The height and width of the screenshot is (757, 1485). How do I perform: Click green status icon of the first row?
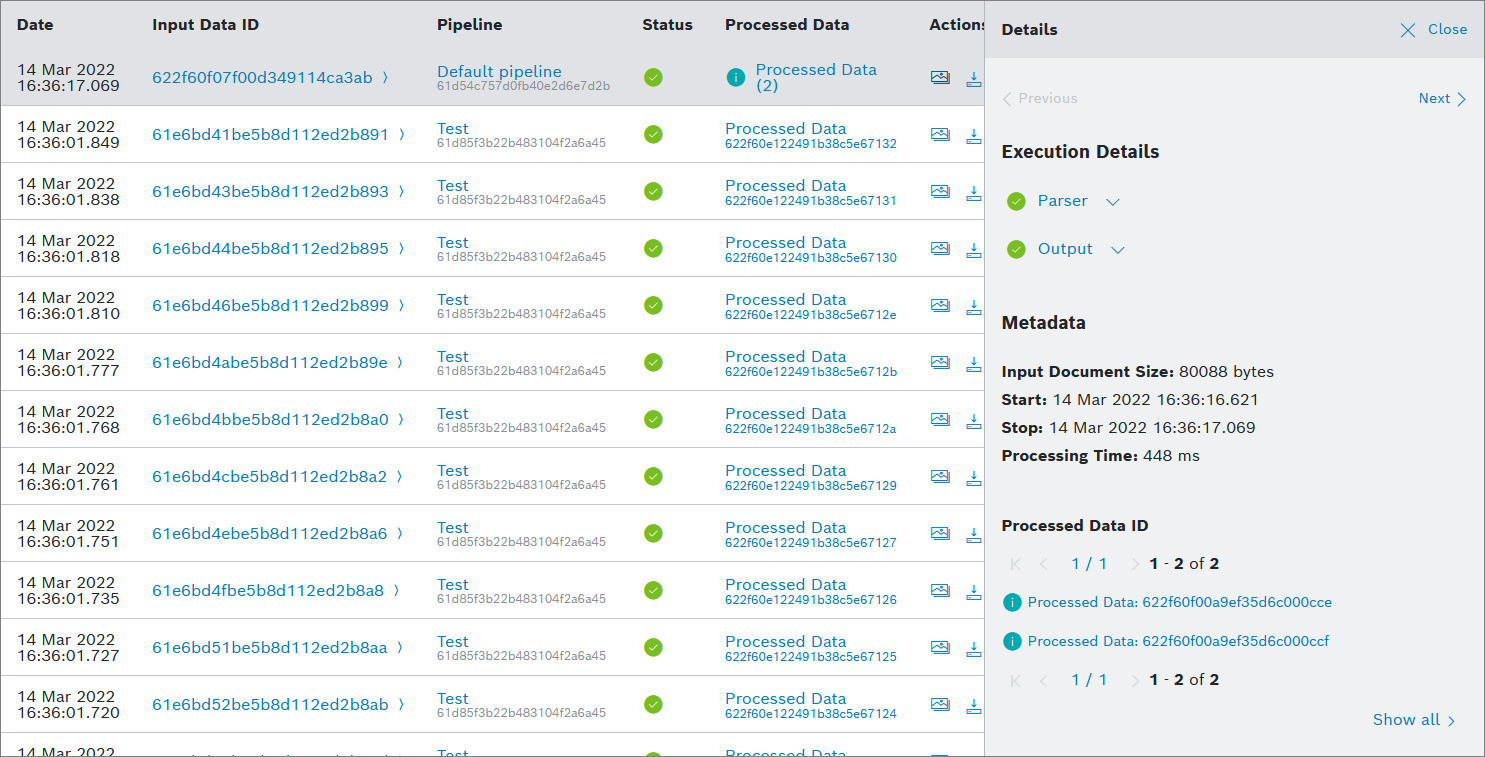tap(653, 78)
